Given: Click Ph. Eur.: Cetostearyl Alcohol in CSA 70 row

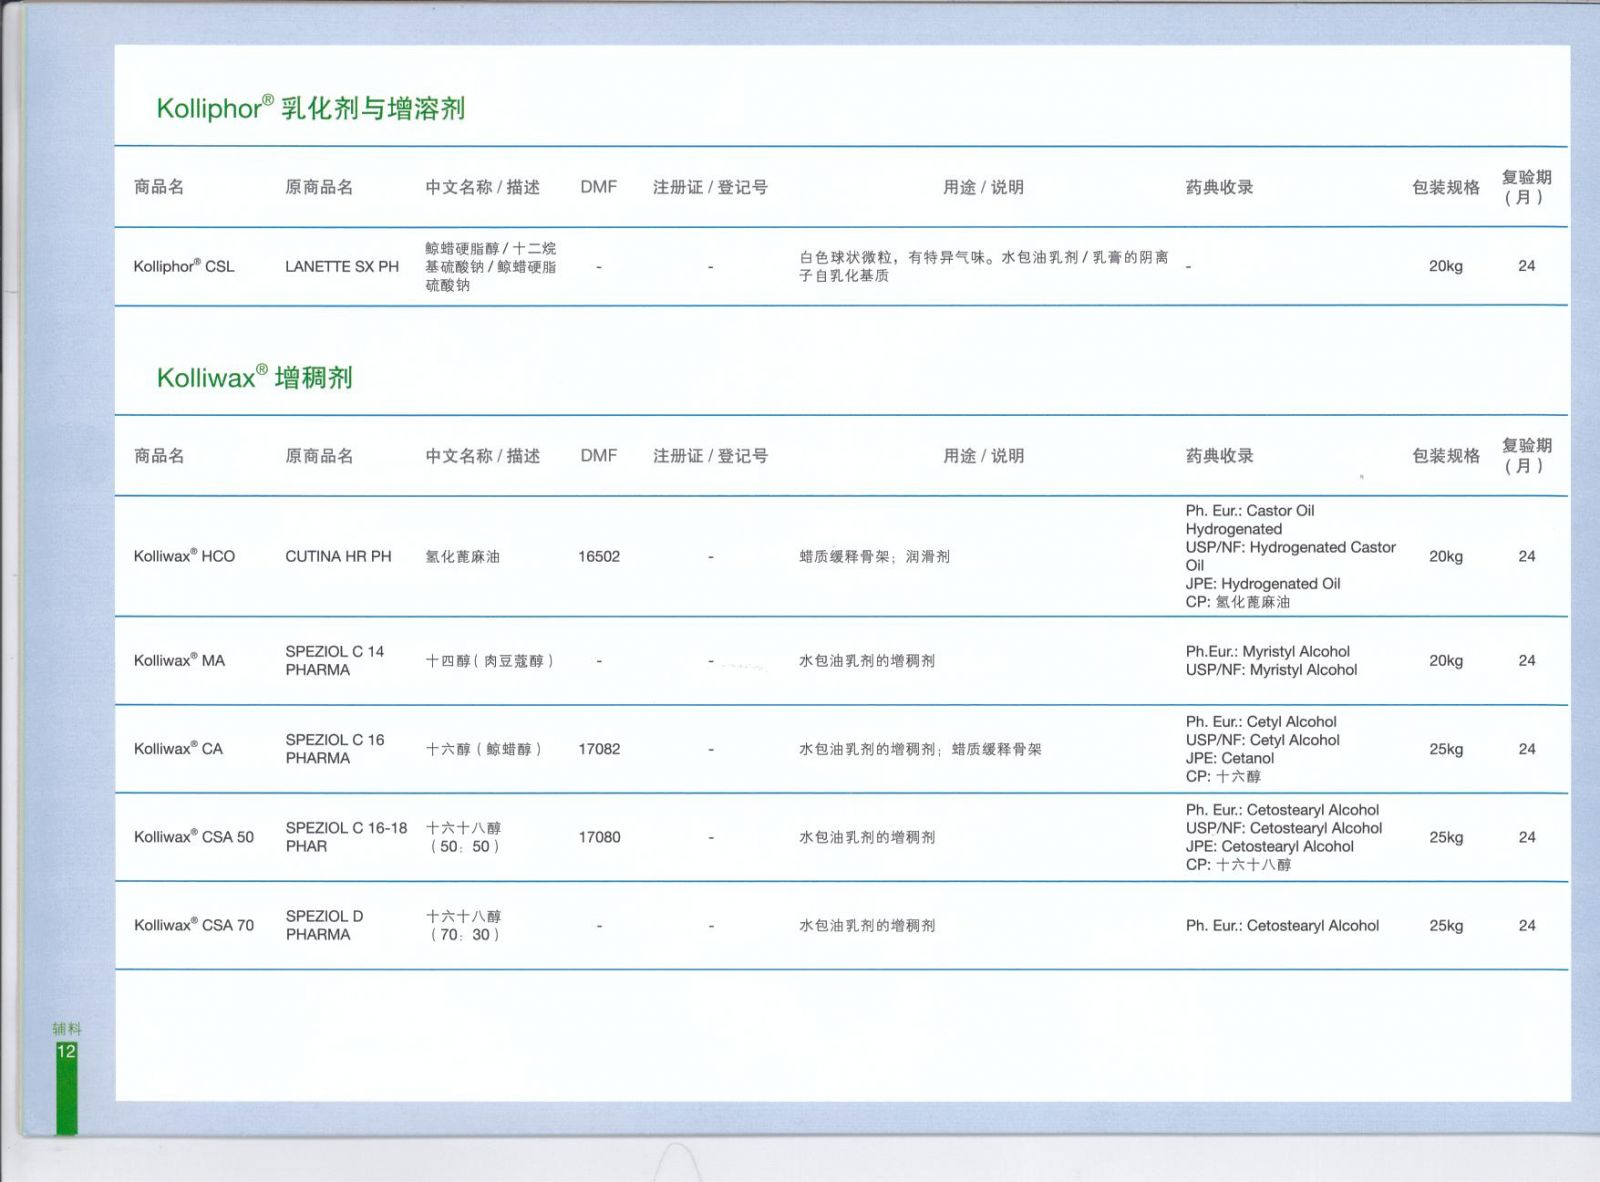Looking at the screenshot, I should pyautogui.click(x=1283, y=925).
